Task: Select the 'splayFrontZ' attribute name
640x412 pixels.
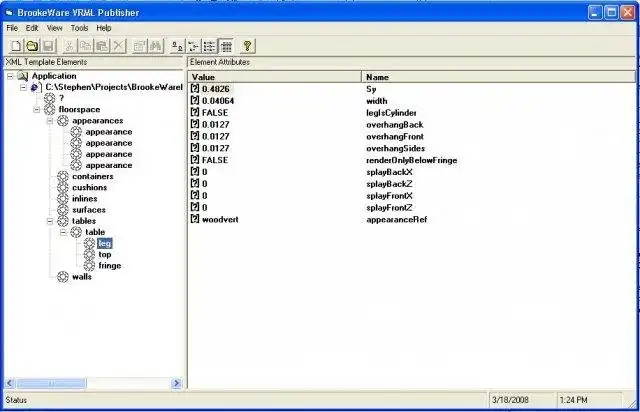Action: [389, 207]
